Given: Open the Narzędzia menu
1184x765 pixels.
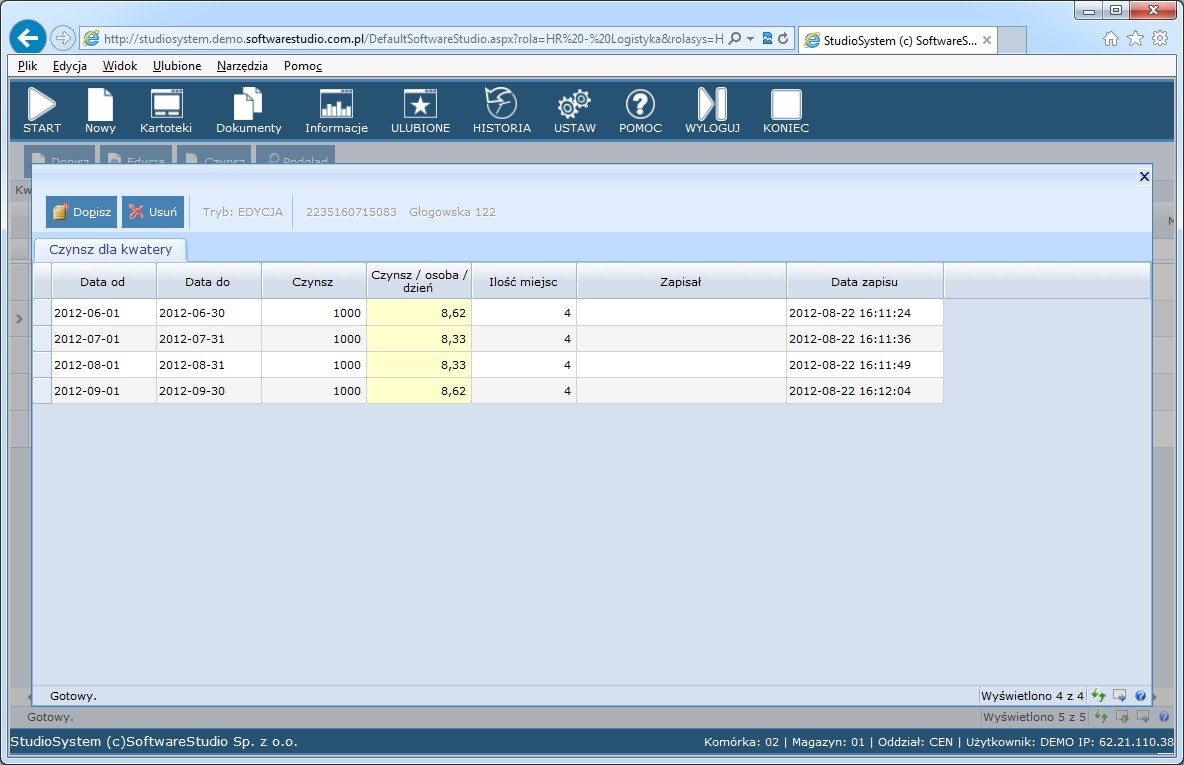Looking at the screenshot, I should click(x=242, y=66).
